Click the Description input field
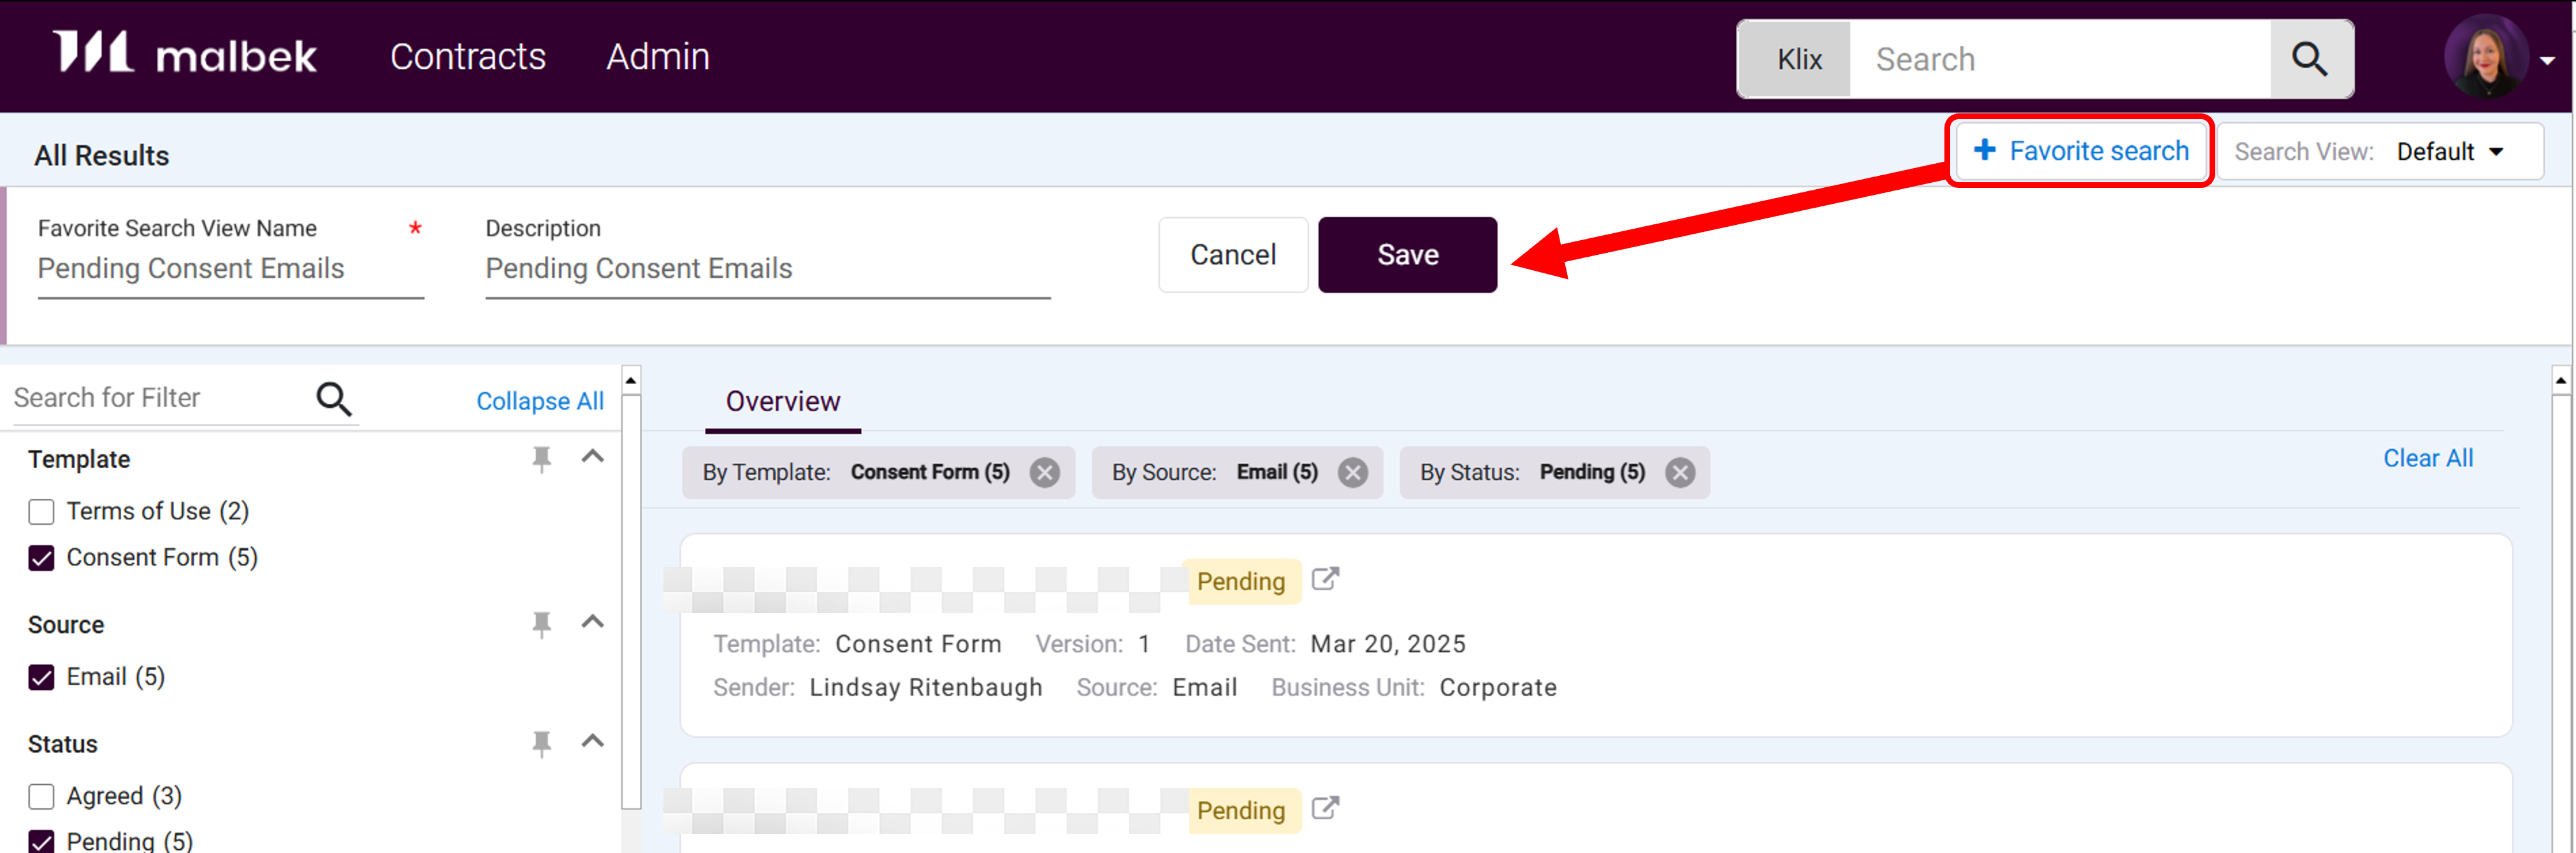2576x853 pixels. pyautogui.click(x=768, y=269)
